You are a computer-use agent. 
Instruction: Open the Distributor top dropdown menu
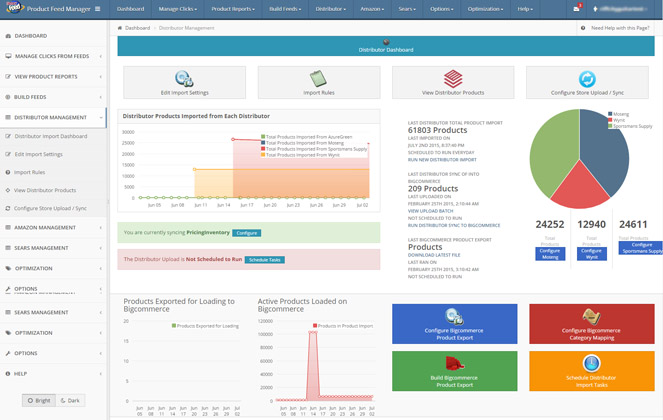331,9
